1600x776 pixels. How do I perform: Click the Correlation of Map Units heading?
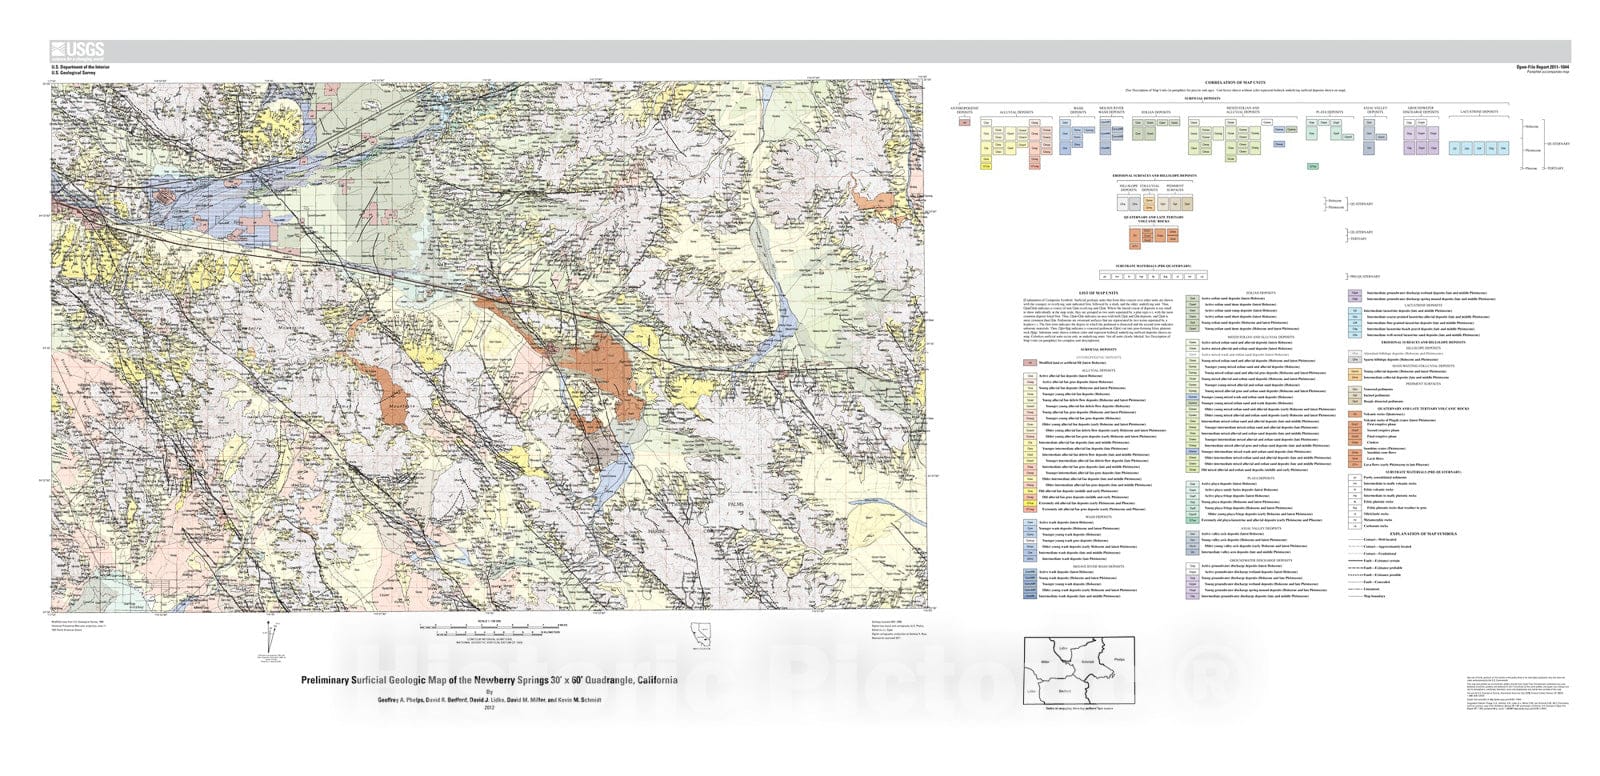pos(1234,81)
